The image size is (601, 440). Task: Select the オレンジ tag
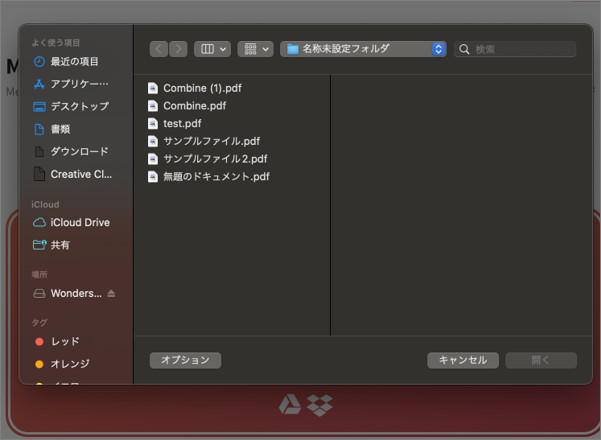62,364
